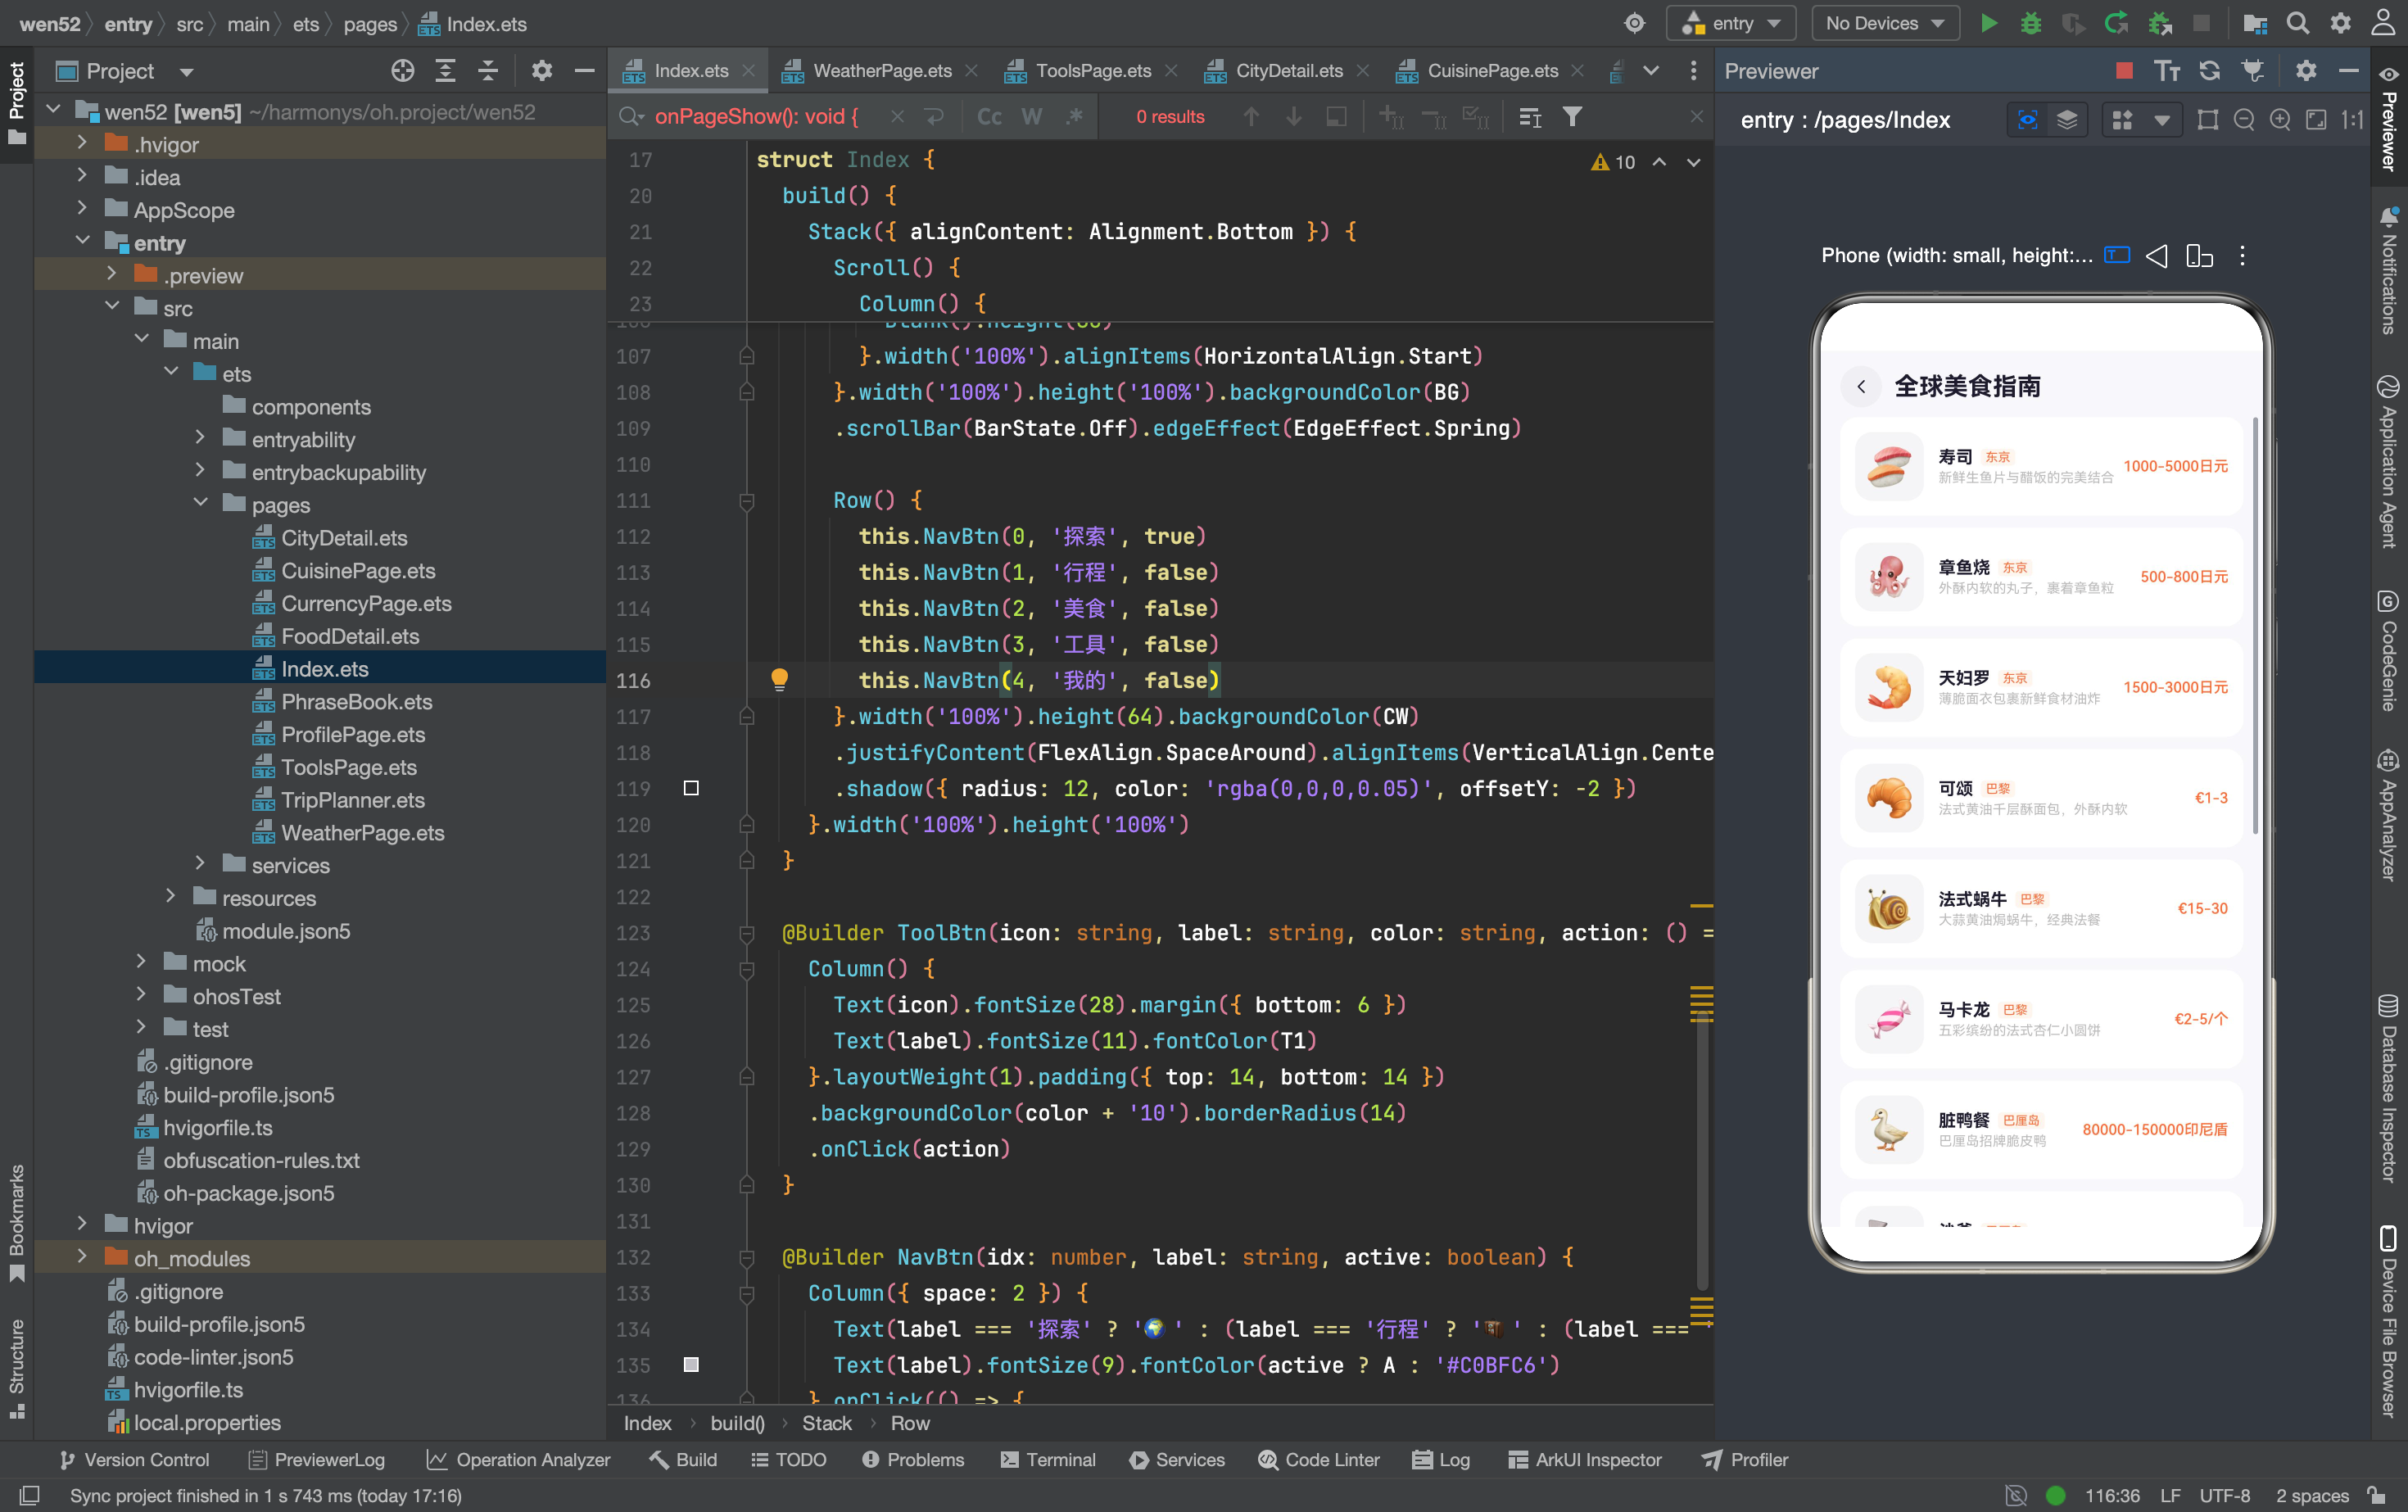This screenshot has height=1512, width=2408.
Task: Zoom out the preview
Action: [2244, 120]
